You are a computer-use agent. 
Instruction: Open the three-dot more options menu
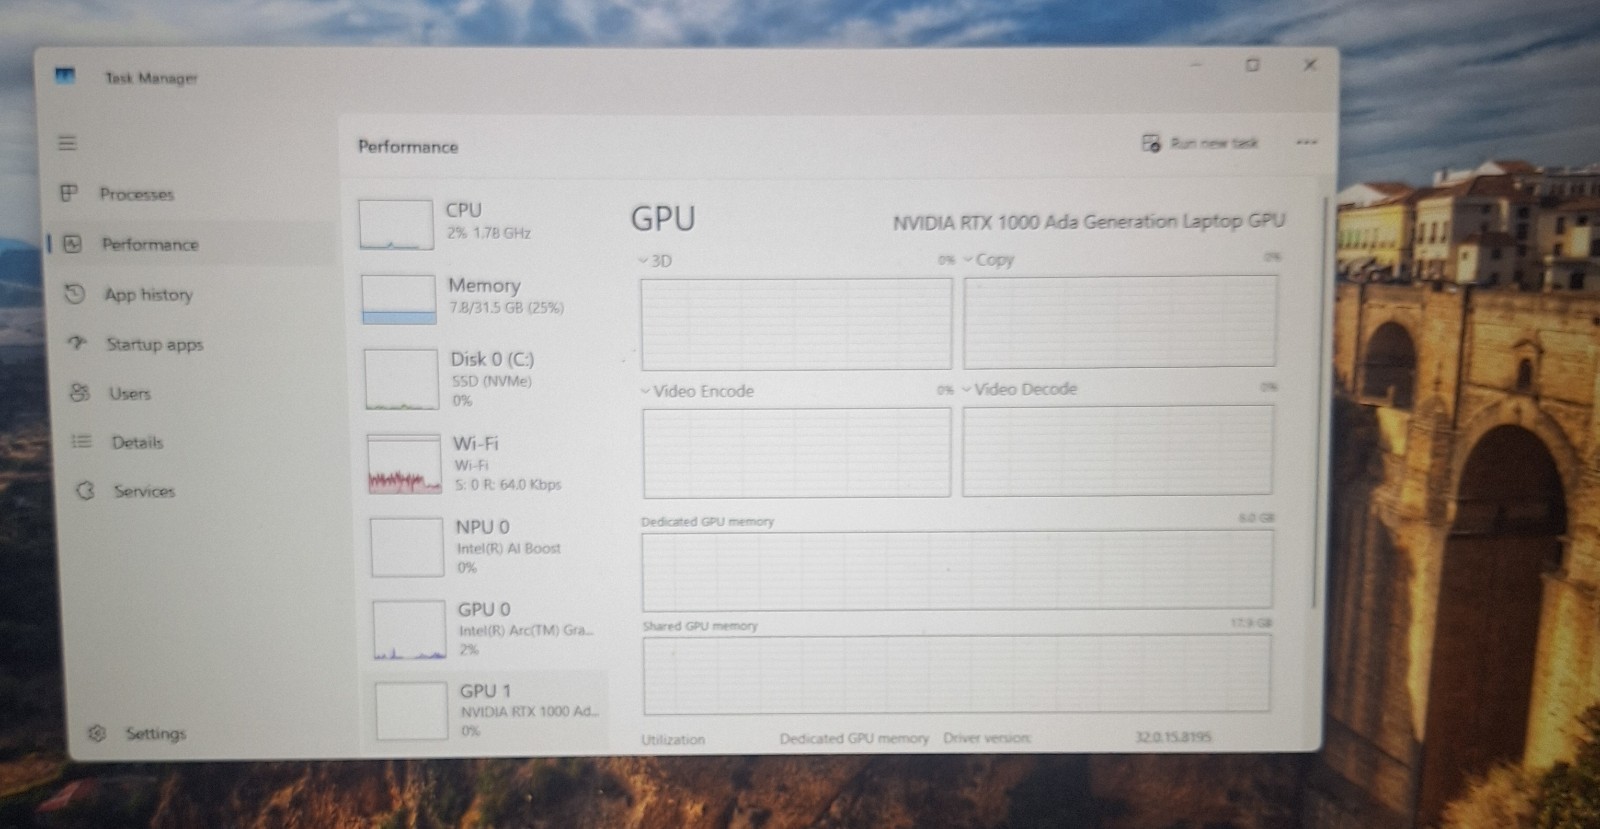pos(1306,142)
